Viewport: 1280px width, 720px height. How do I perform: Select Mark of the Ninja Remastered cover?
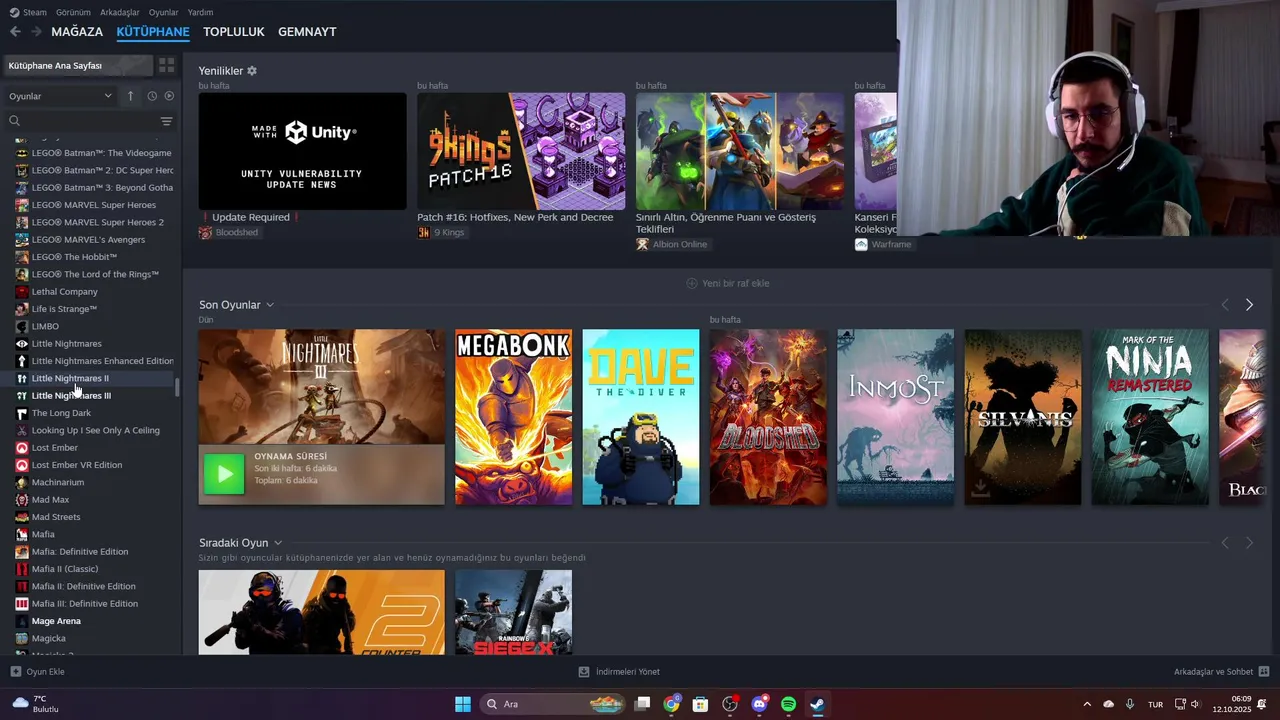tap(1150, 417)
